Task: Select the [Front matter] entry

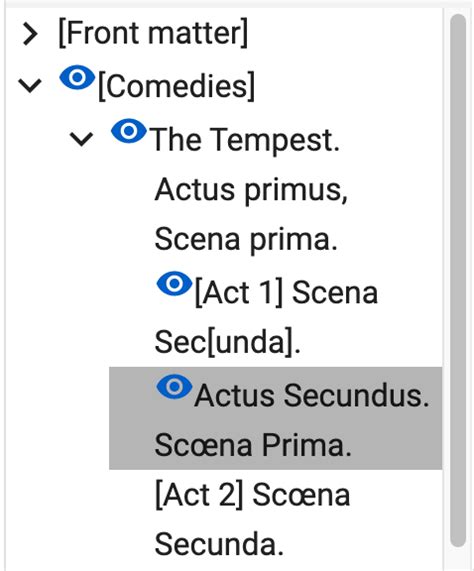Action: pos(153,33)
